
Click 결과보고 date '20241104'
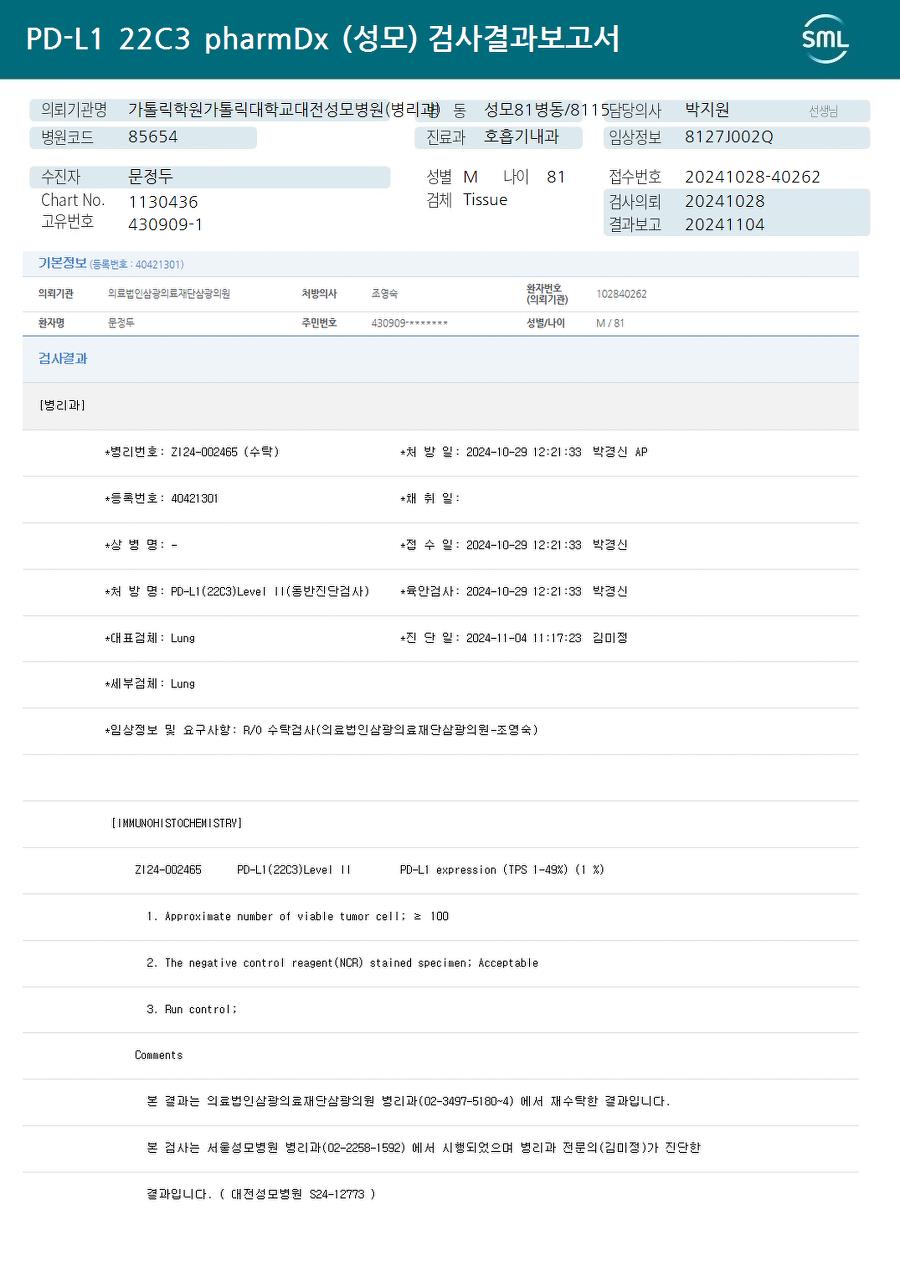coord(725,225)
